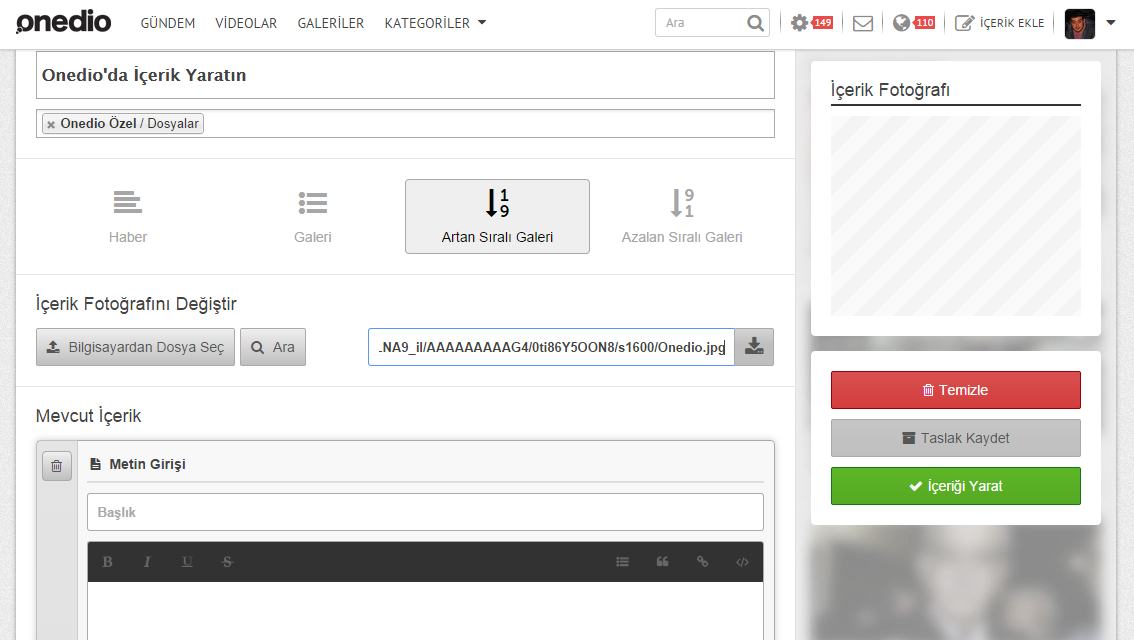Image resolution: width=1134 pixels, height=640 pixels.
Task: Click the image URL input field
Action: pyautogui.click(x=551, y=347)
